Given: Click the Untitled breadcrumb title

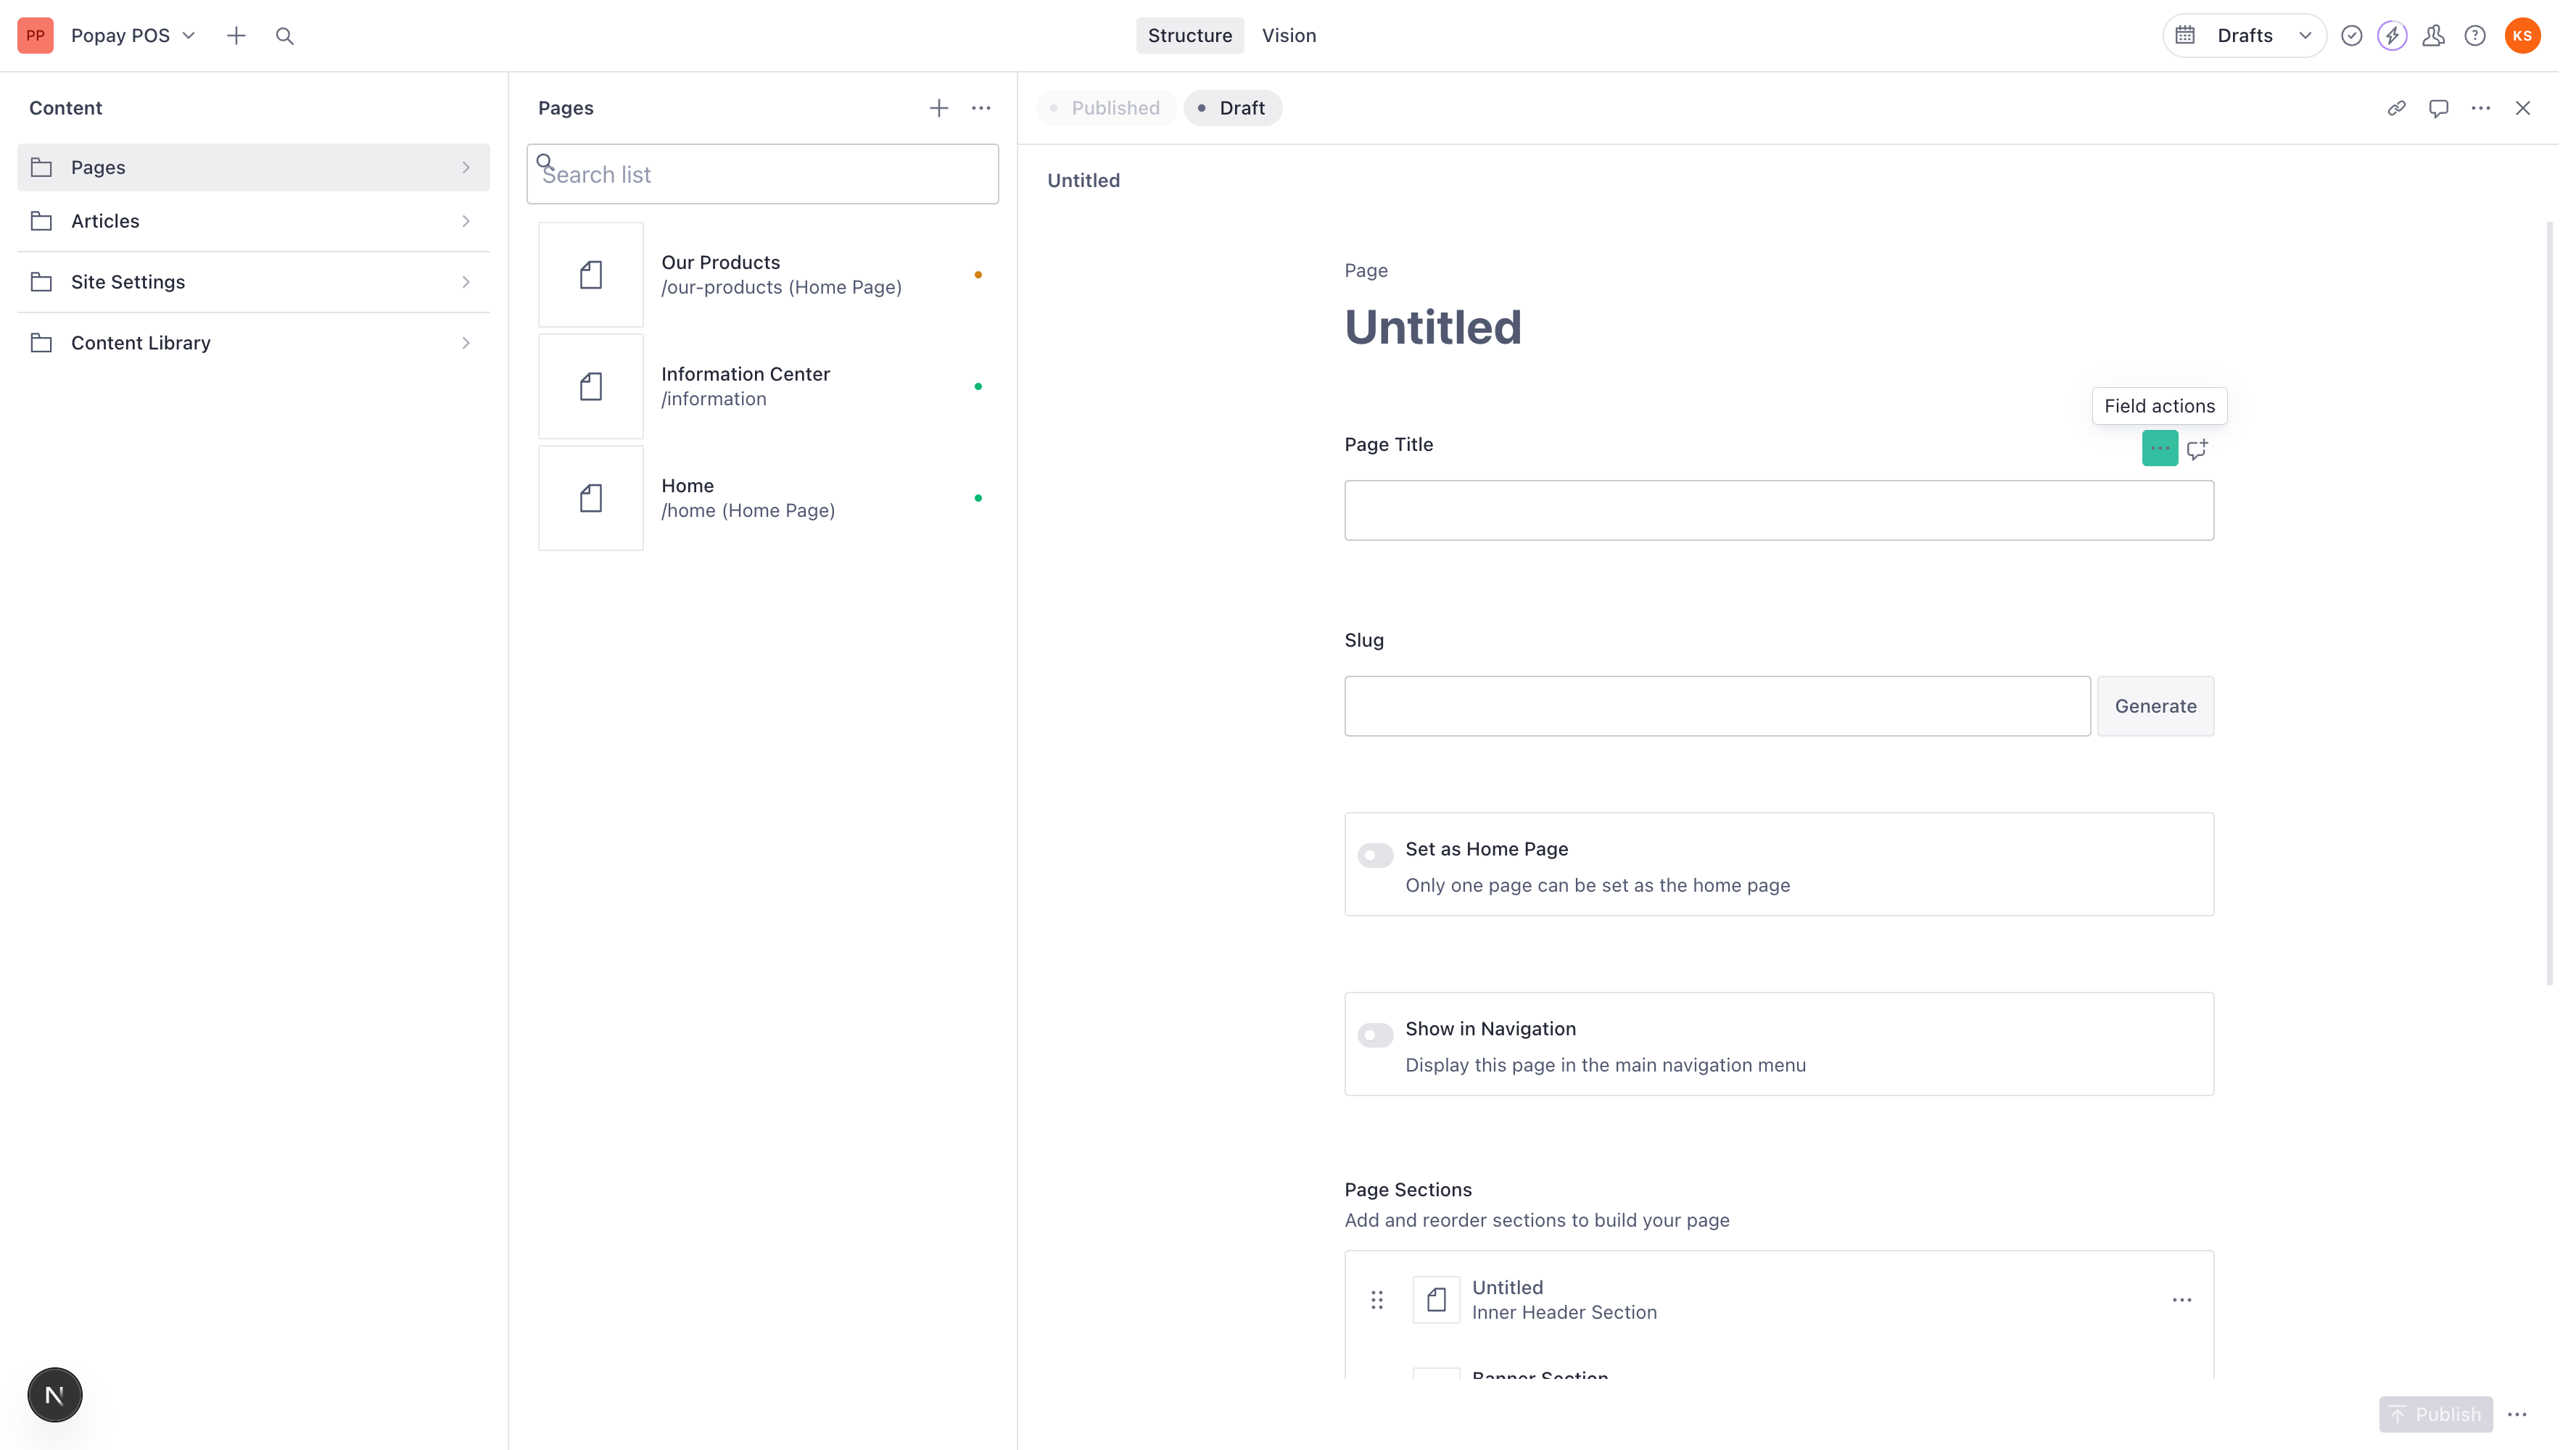Looking at the screenshot, I should 1083,180.
